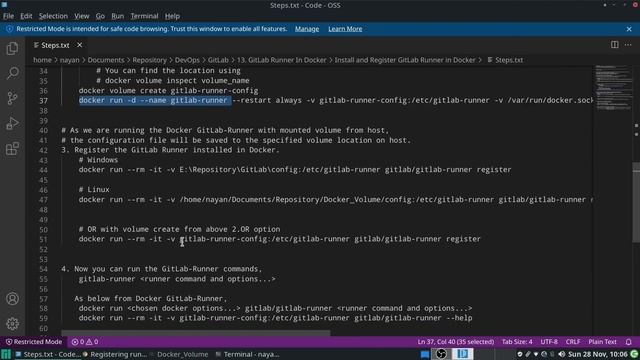Screen dimensions: 640x360
Task: Select the Steps.txt editor tab
Action: 56,45
